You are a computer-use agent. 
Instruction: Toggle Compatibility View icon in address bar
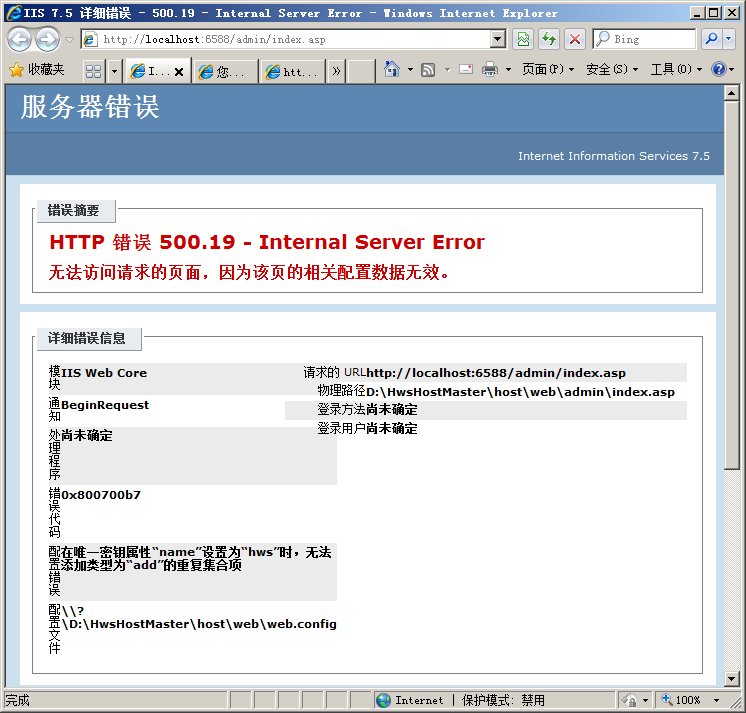(523, 39)
